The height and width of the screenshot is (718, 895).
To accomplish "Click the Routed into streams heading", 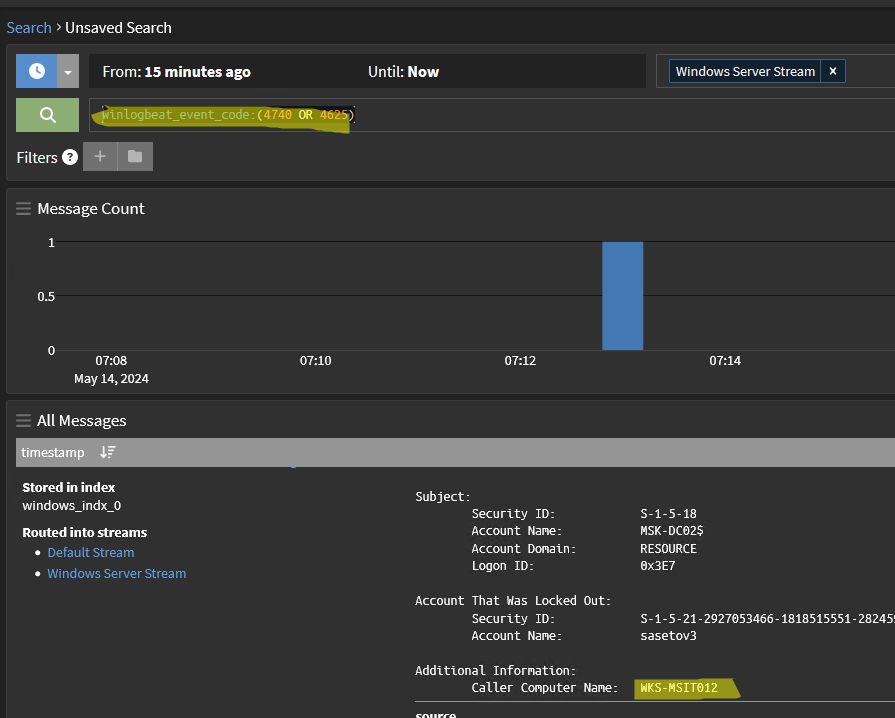I will (x=84, y=533).
